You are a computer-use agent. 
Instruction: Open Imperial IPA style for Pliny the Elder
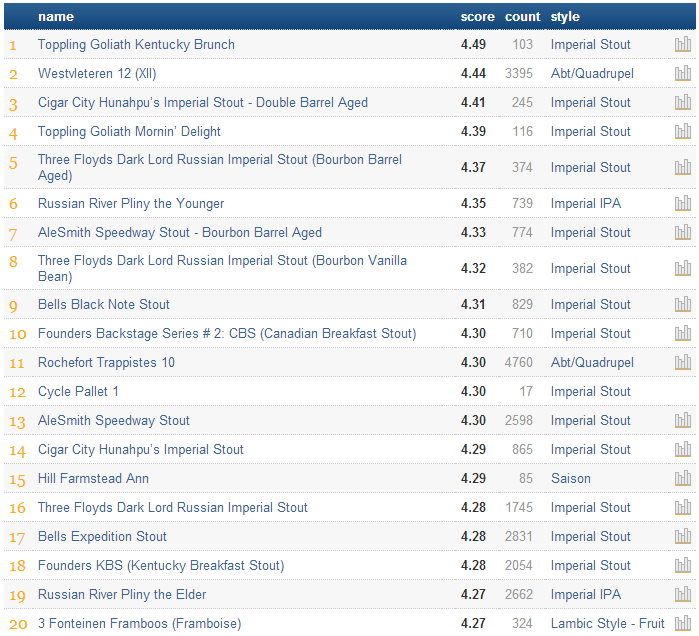[586, 594]
